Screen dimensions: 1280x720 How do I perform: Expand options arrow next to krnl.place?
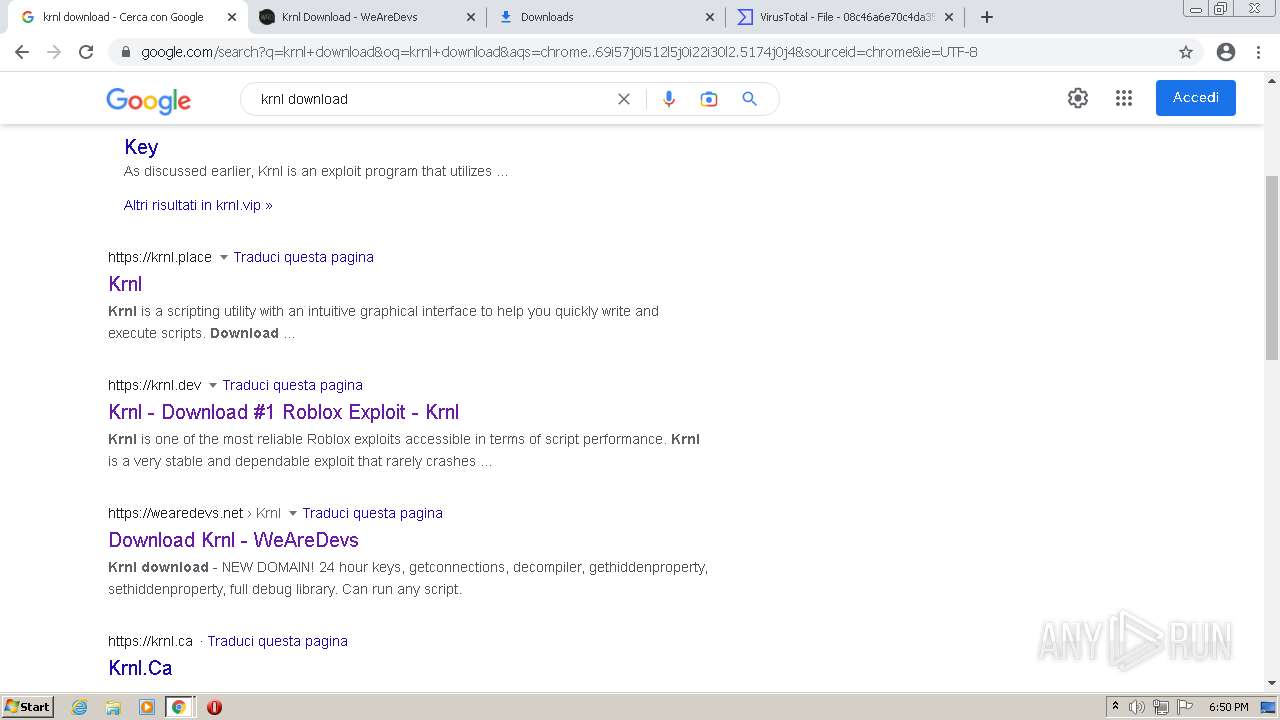[x=223, y=258]
